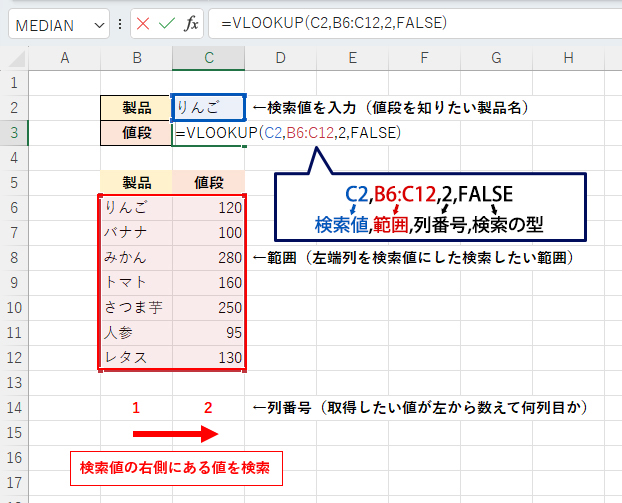Image resolution: width=622 pixels, height=503 pixels.
Task: Click the Select All corner triangle
Action: 14,59
